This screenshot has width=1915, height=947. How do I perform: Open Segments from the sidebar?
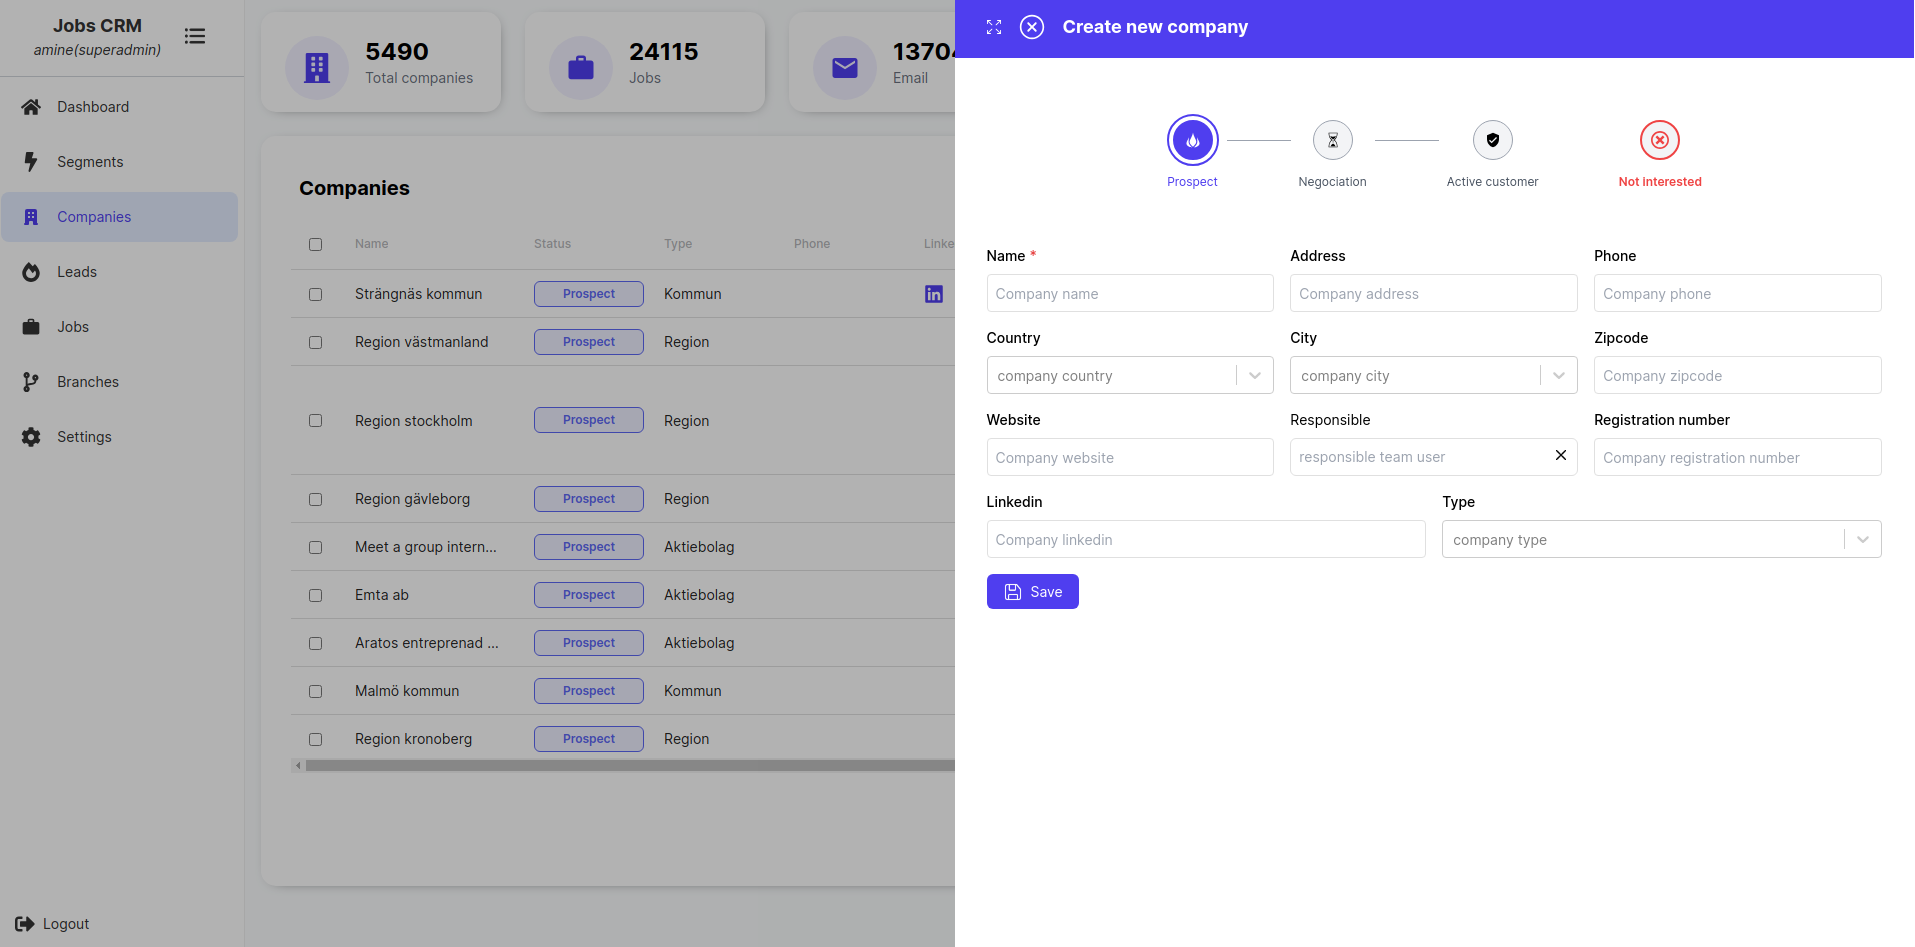90,162
